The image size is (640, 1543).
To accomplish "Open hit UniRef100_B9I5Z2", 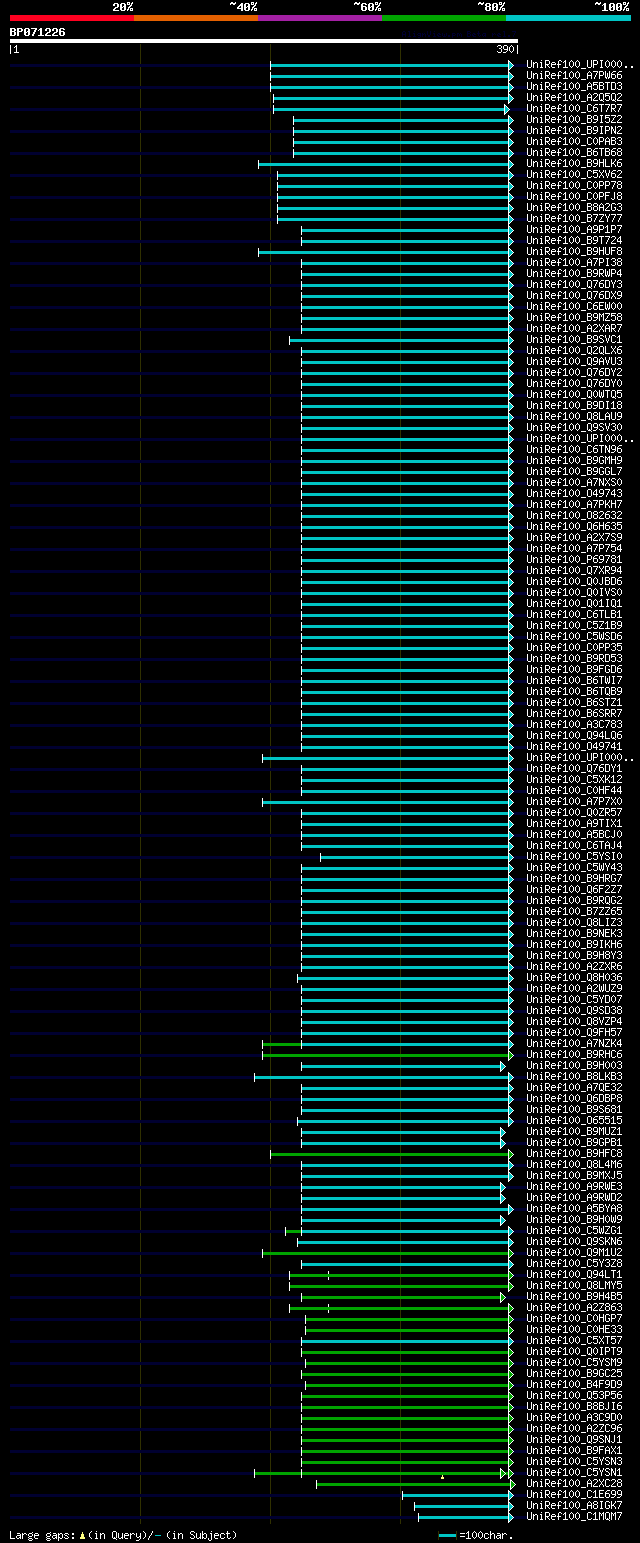I will pos(574,120).
